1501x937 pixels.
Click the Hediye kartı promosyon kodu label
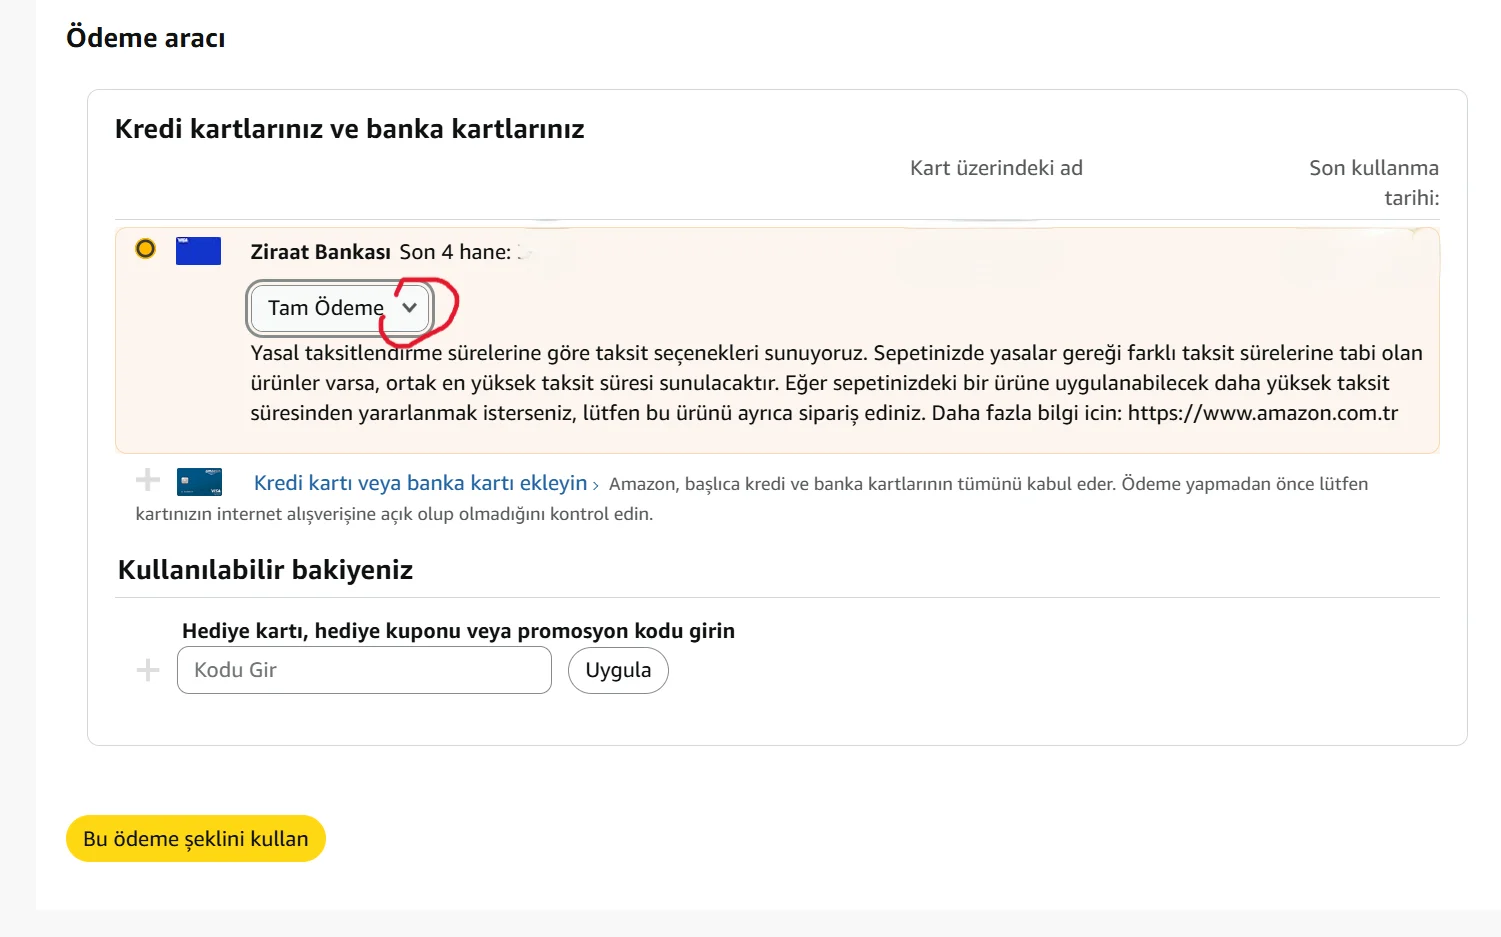coord(458,631)
